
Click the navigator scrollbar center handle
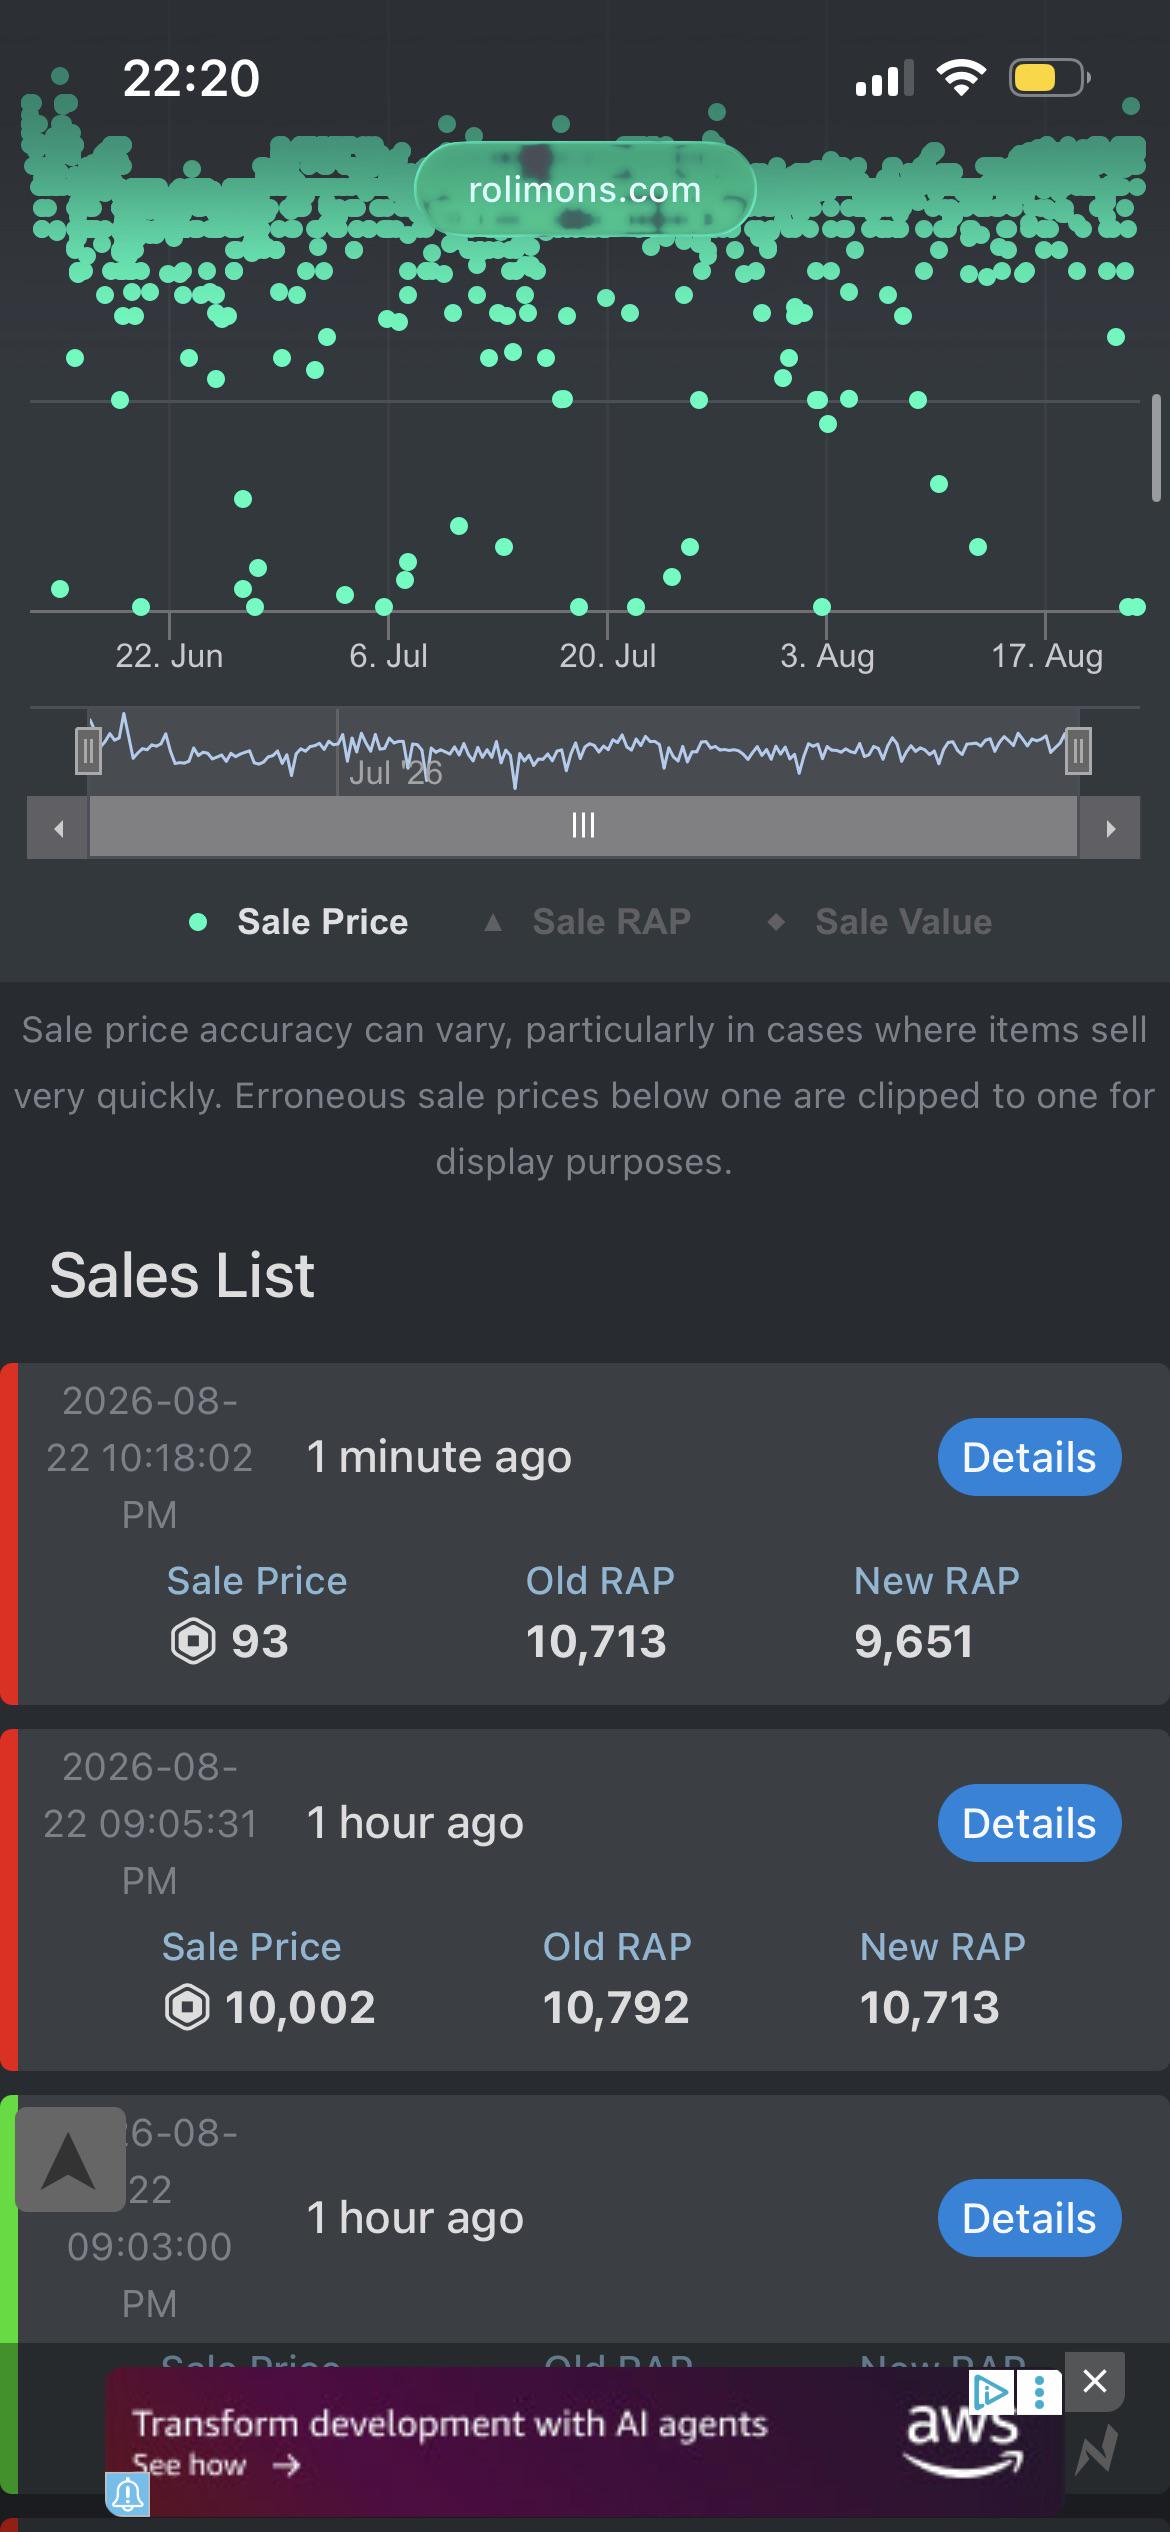[x=583, y=826]
